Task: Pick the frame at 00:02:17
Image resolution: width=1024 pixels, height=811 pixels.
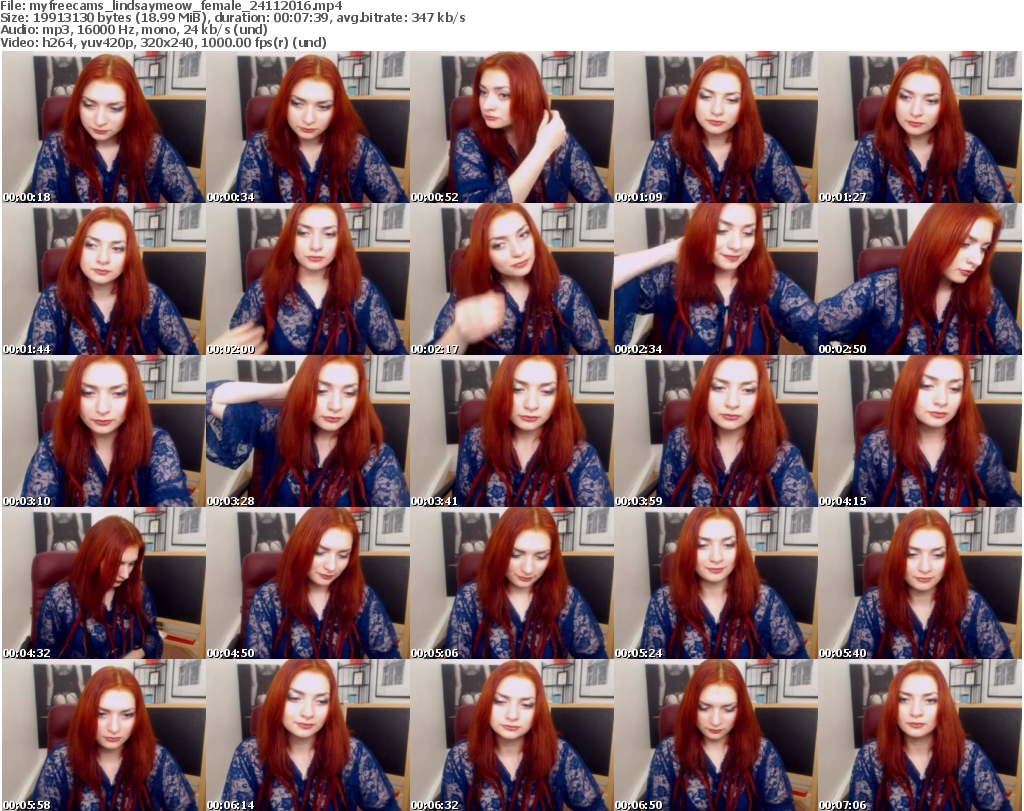Action: pos(511,279)
